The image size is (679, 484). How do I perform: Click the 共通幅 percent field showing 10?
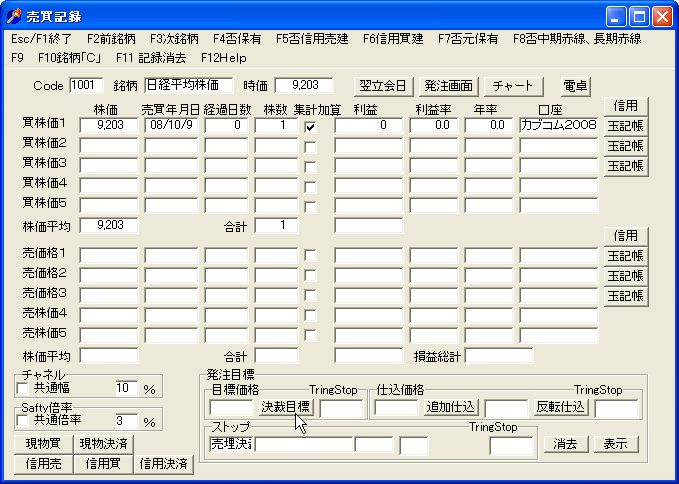pos(127,388)
